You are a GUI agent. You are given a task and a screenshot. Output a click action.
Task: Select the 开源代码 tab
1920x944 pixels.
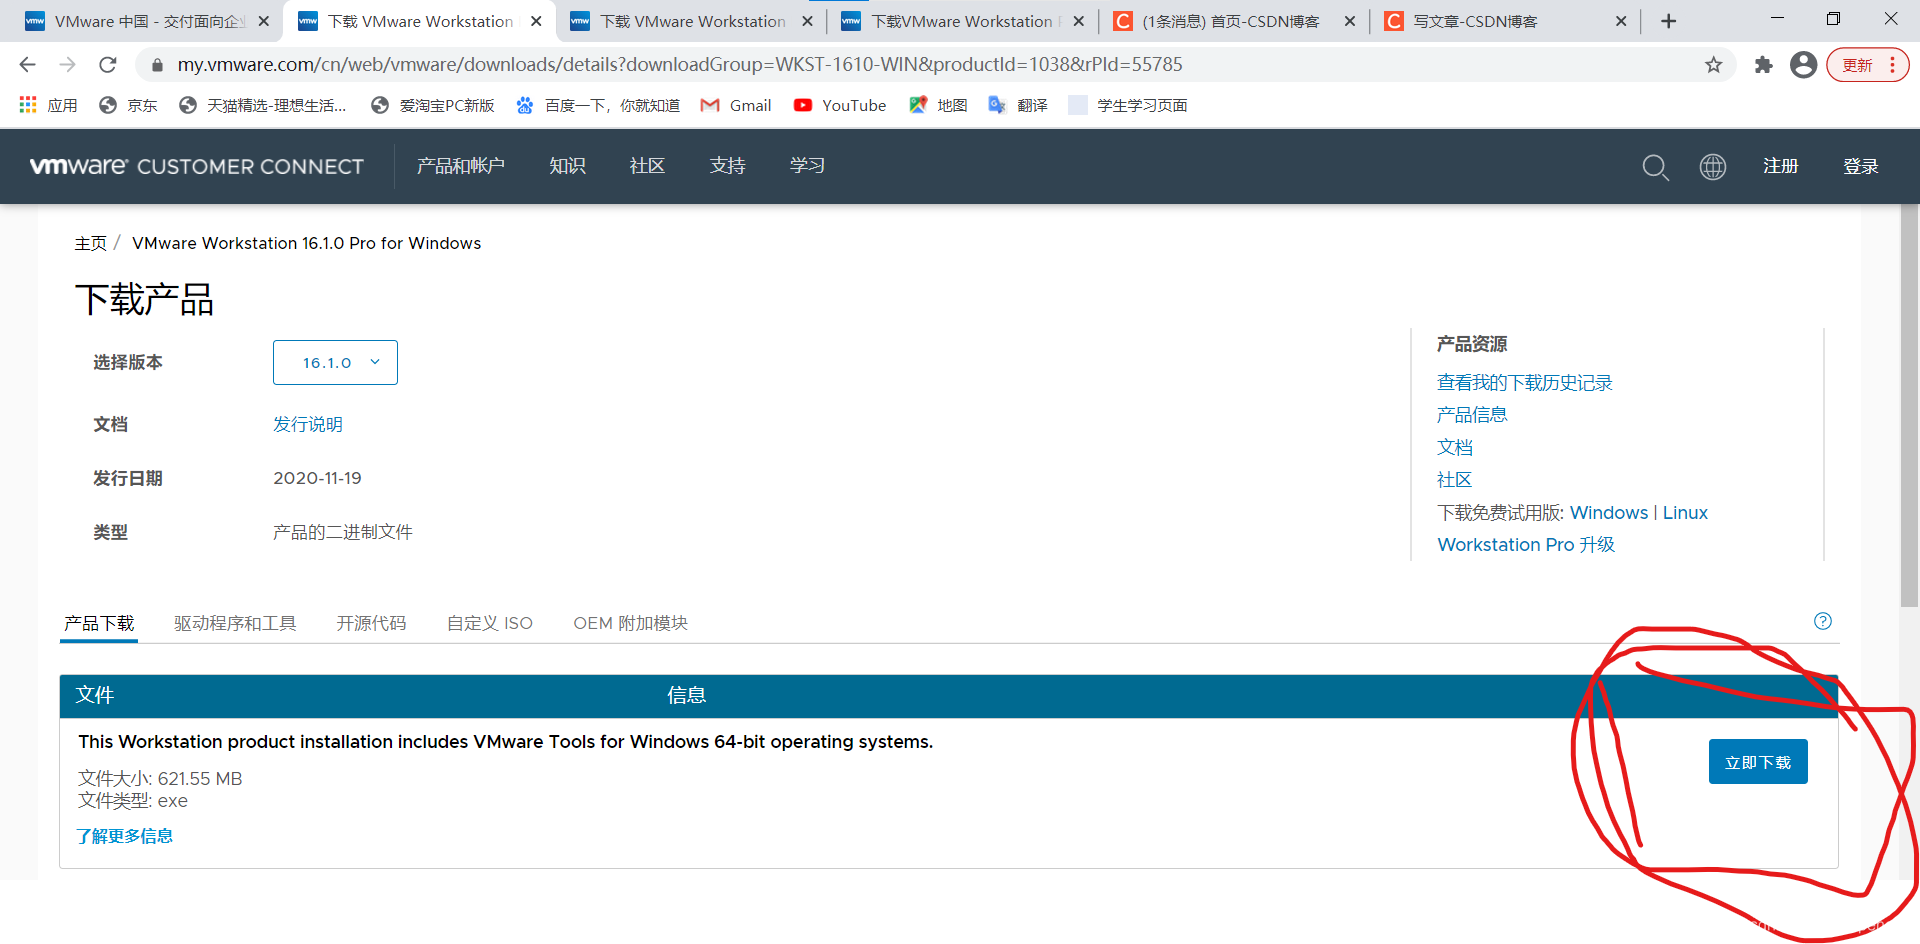pos(371,623)
